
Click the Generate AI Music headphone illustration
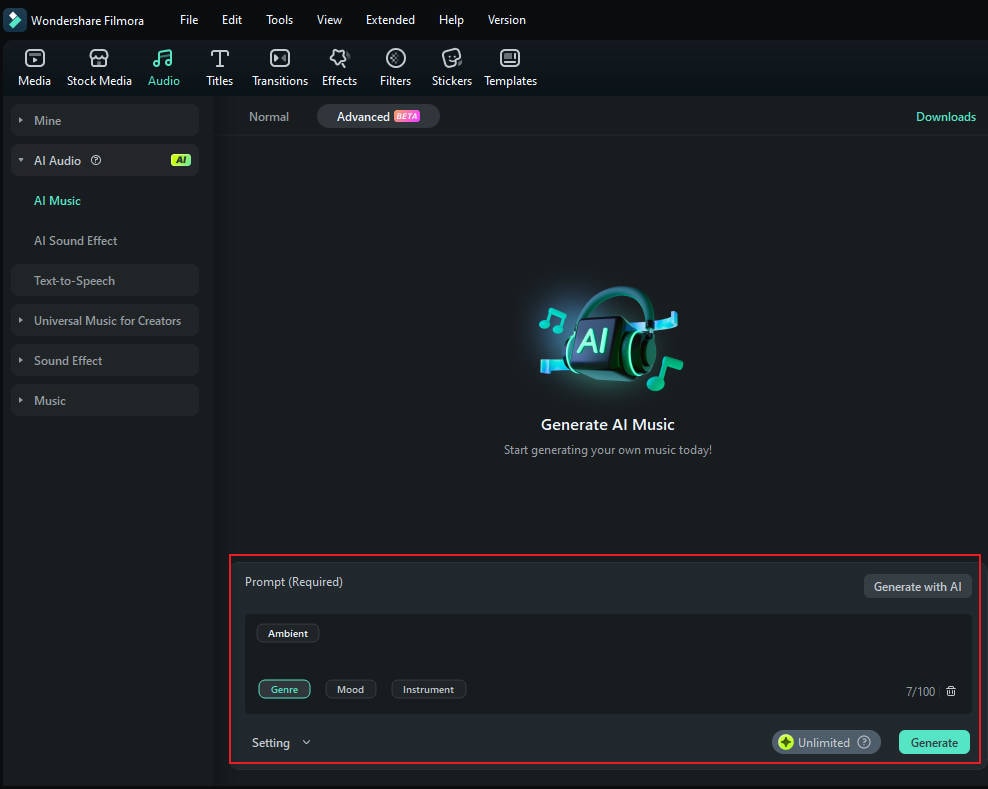[x=609, y=339]
